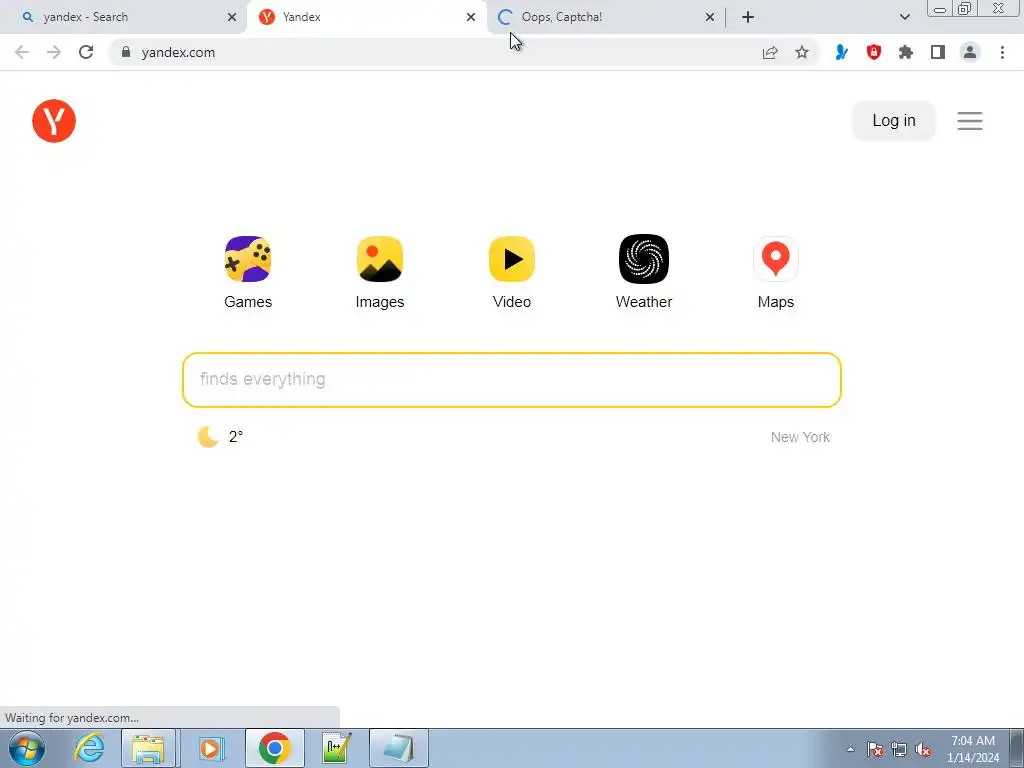This screenshot has height=768, width=1024.
Task: Click the New York location link
Action: click(x=800, y=437)
